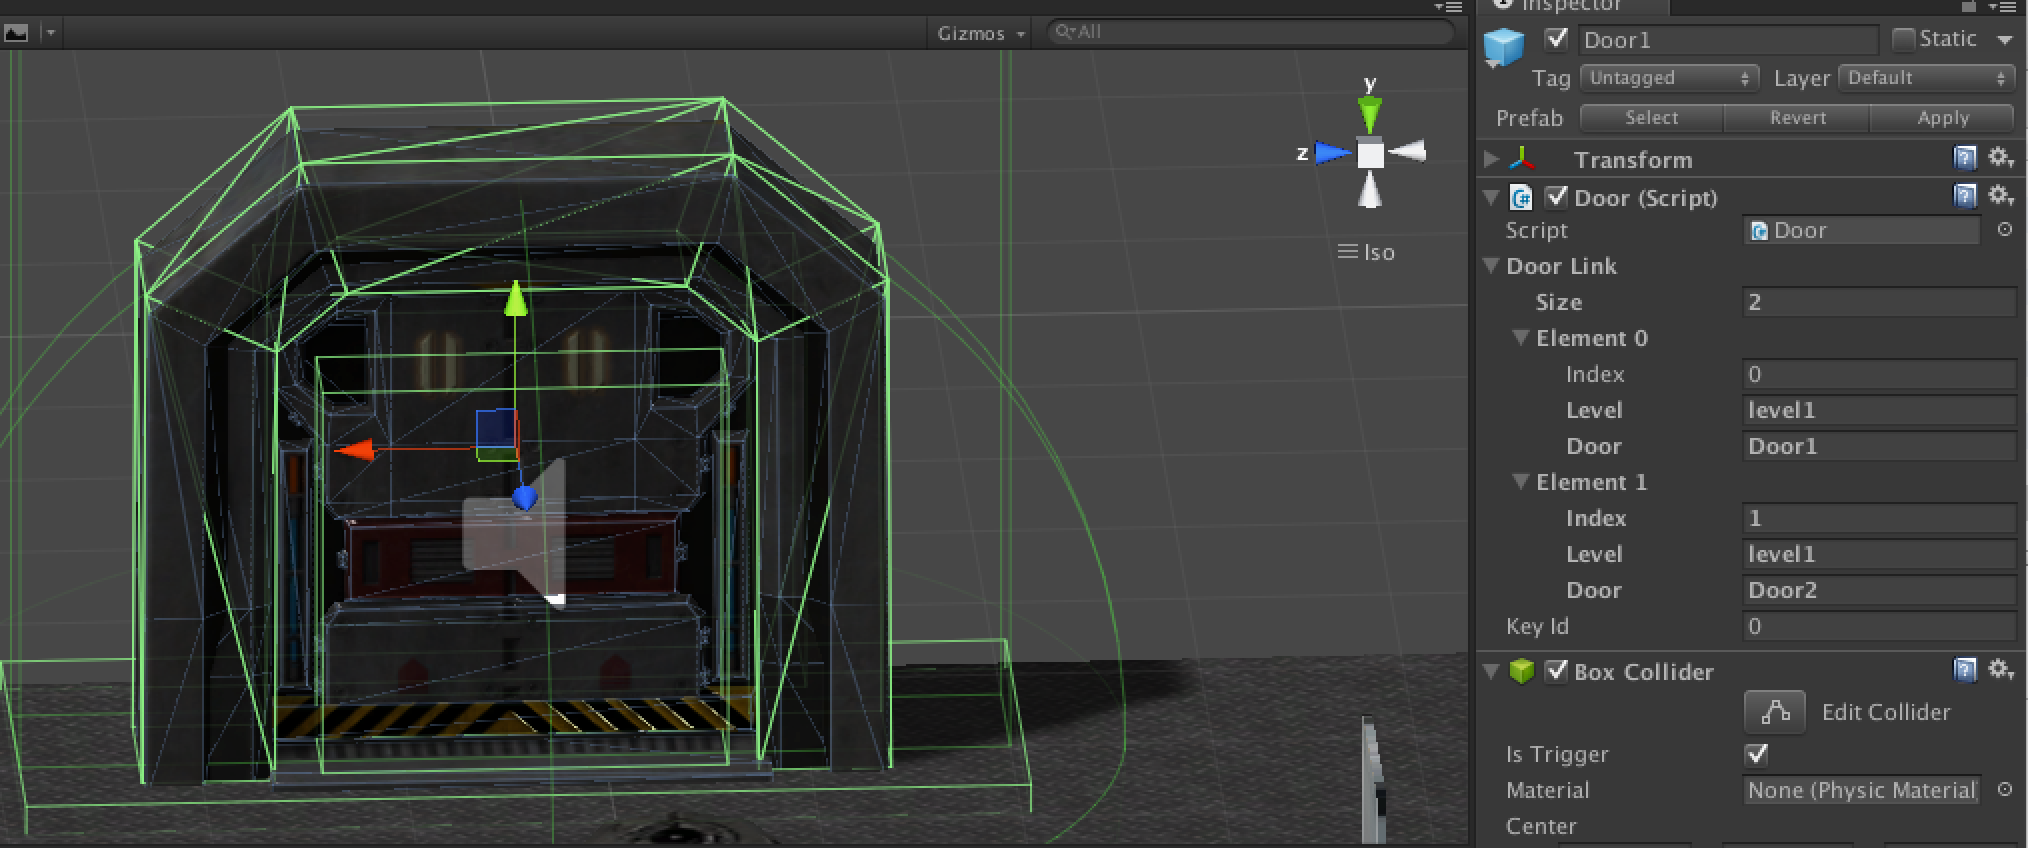Click the blue Z axis gizmo cone
The width and height of the screenshot is (2030, 848).
[1333, 153]
